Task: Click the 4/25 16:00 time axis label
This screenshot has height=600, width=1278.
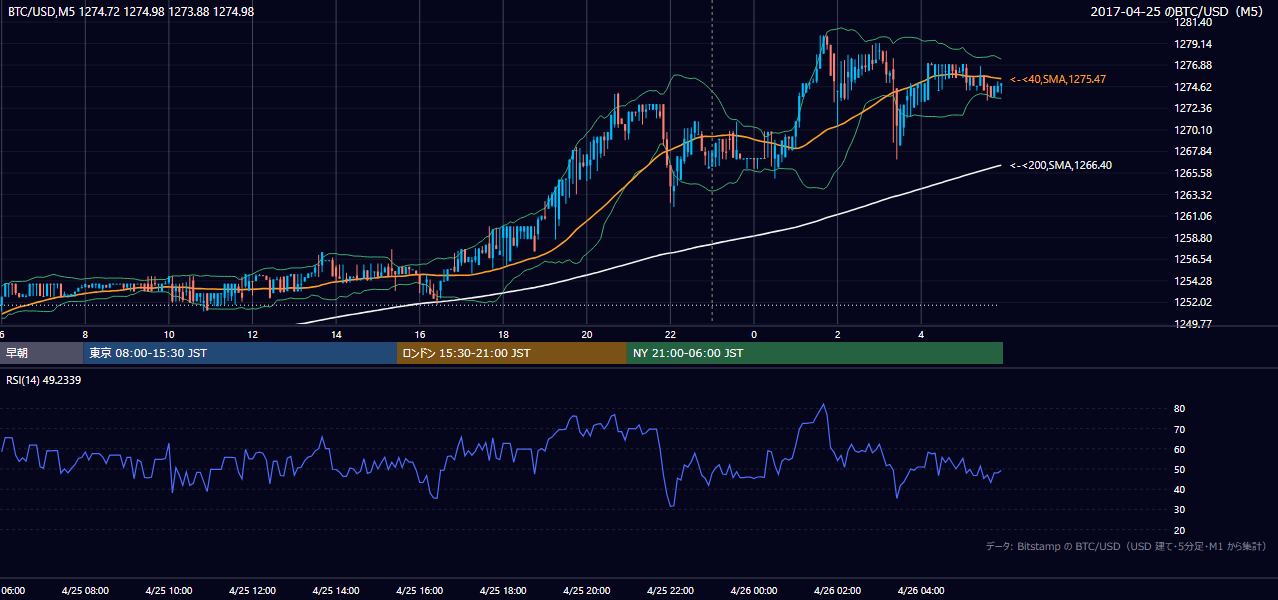Action: 420,590
